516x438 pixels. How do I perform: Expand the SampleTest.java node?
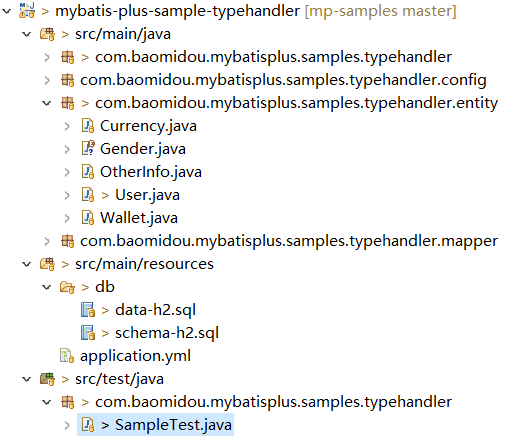pyautogui.click(x=67, y=425)
